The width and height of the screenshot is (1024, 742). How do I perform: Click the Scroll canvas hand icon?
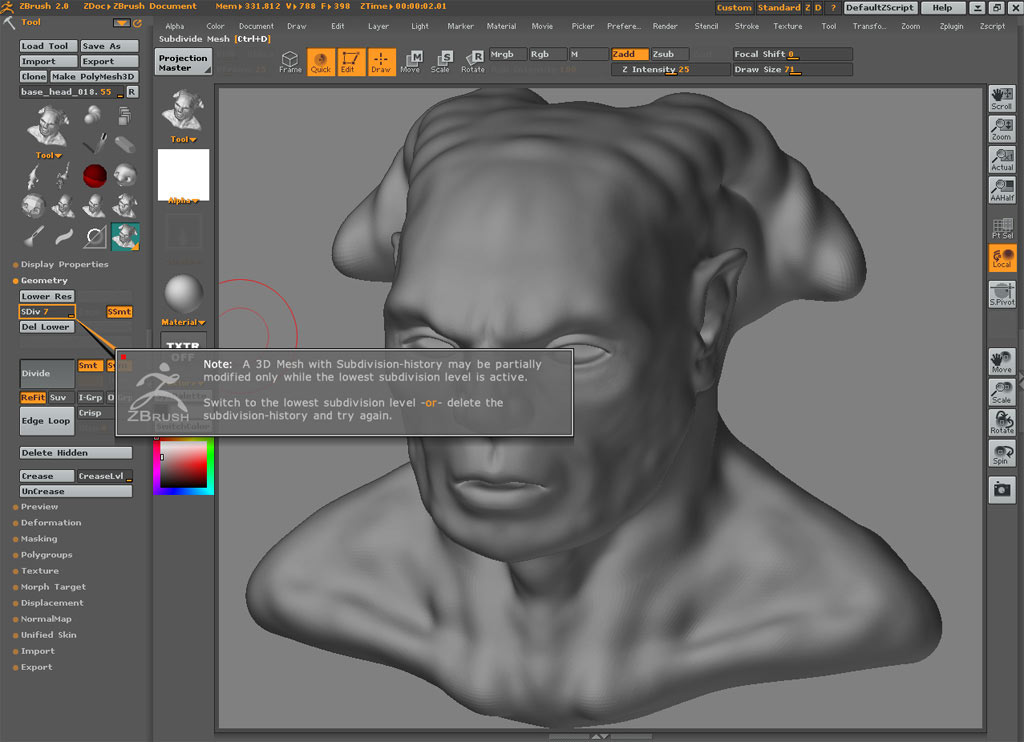(x=1001, y=99)
